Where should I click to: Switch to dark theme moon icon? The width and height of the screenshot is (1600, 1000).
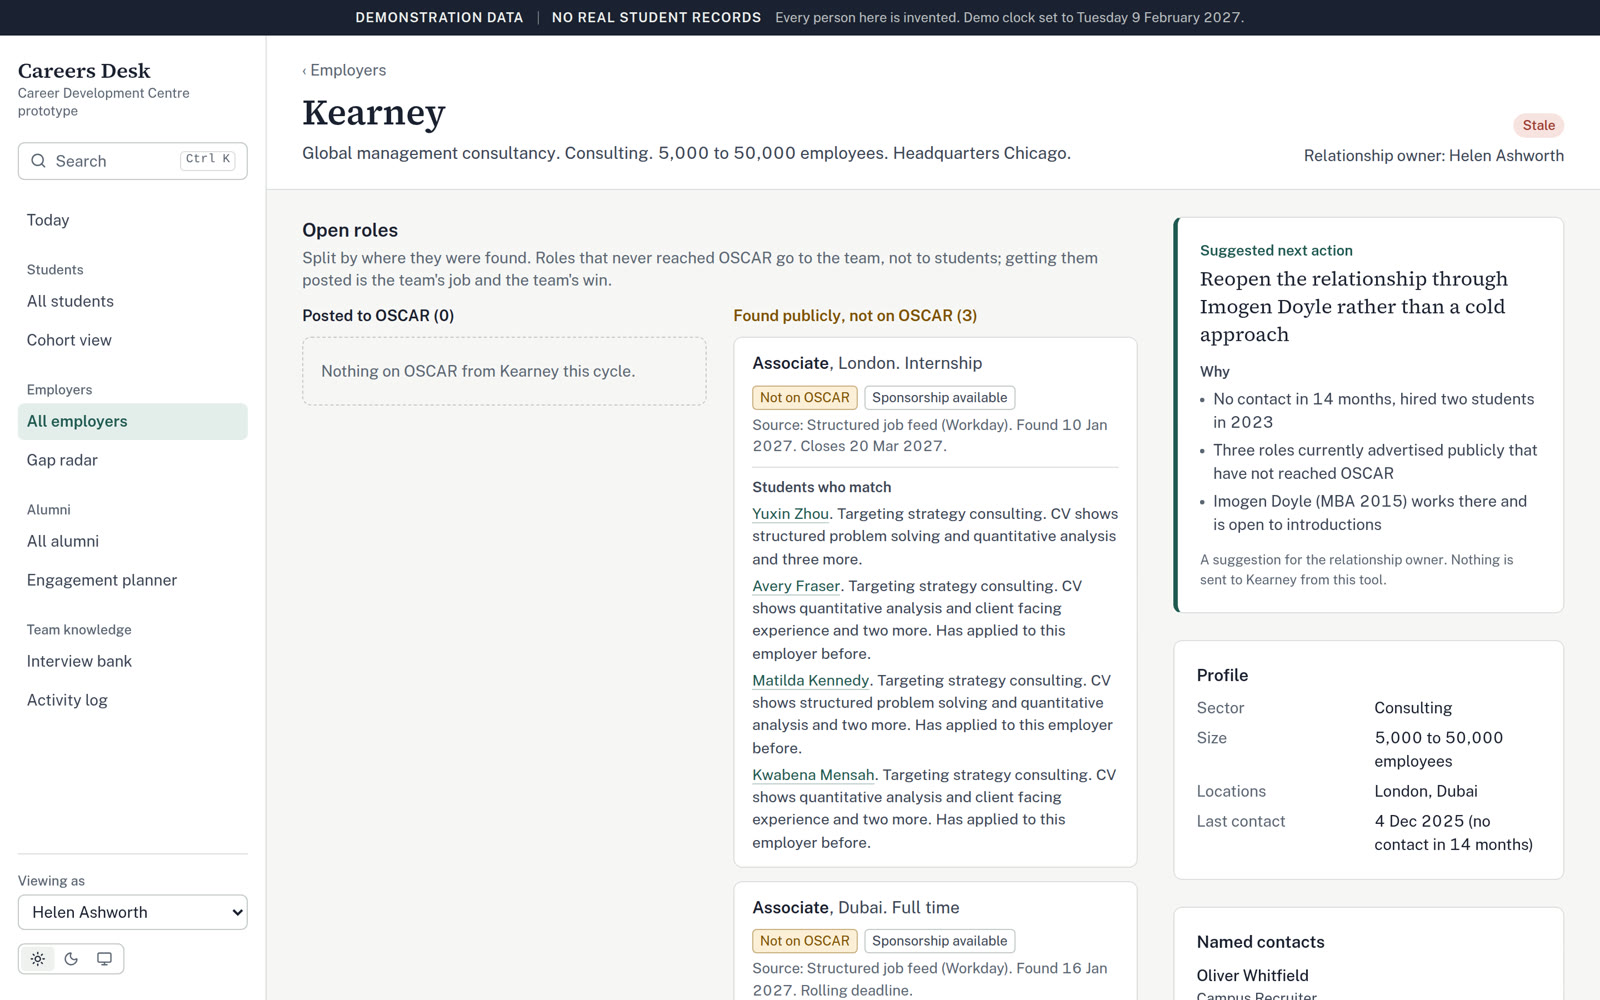pyautogui.click(x=71, y=959)
